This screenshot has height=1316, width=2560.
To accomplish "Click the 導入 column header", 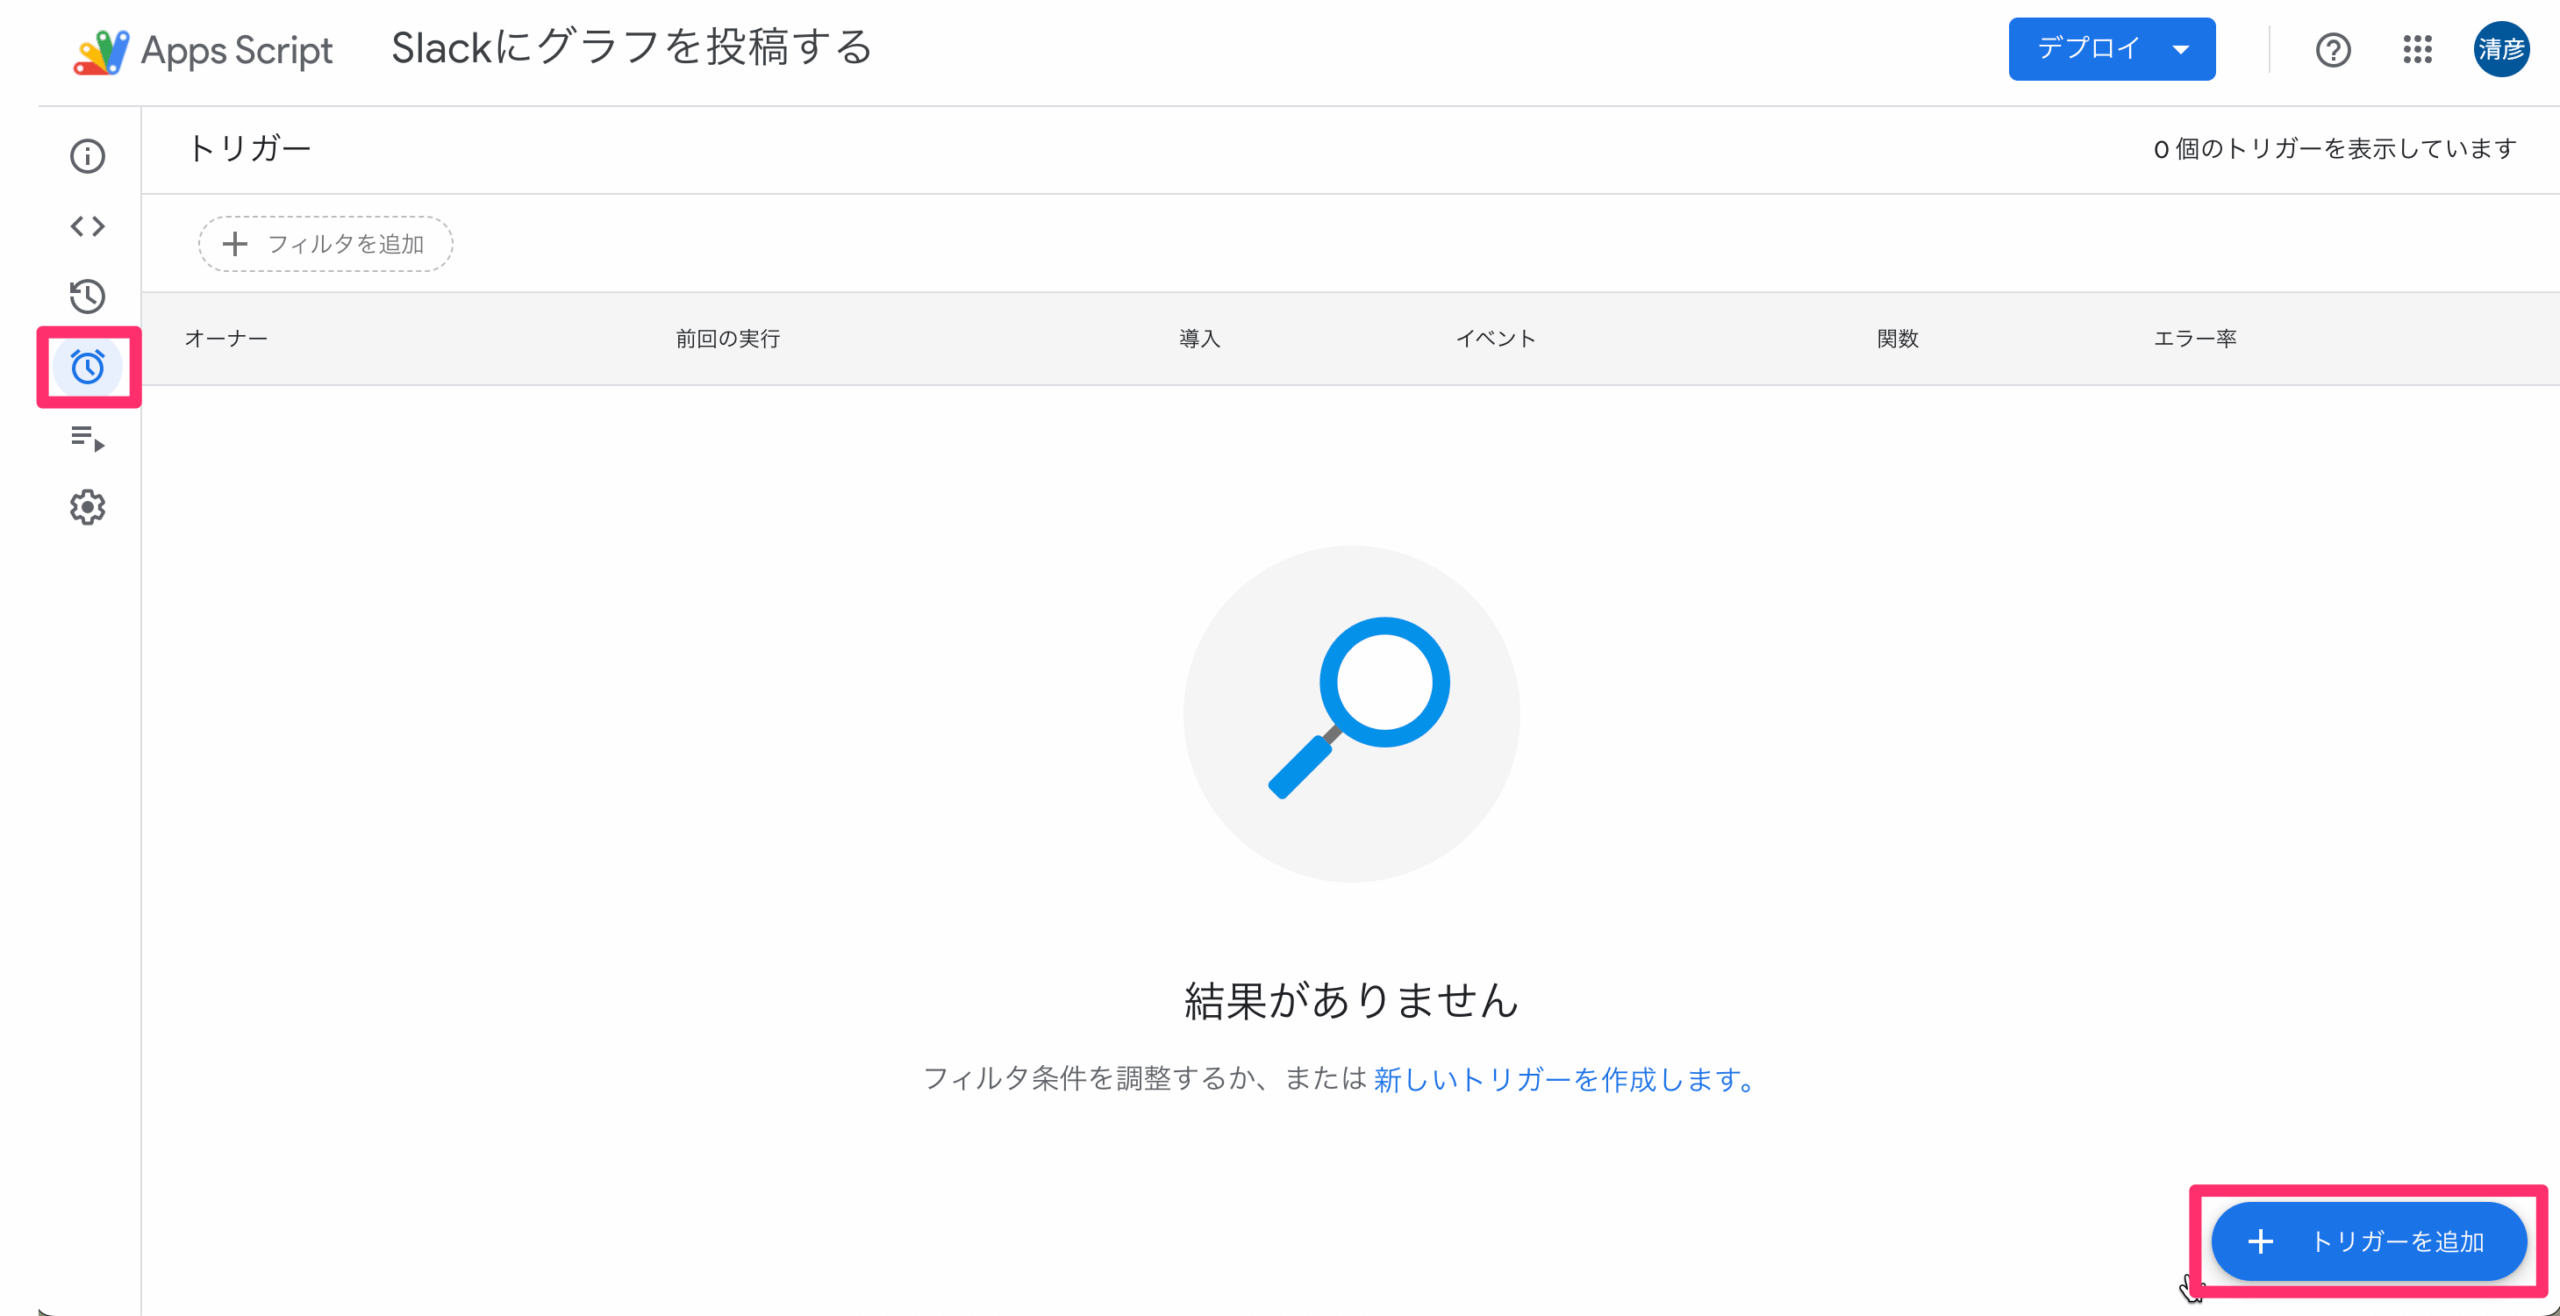I will [1199, 338].
